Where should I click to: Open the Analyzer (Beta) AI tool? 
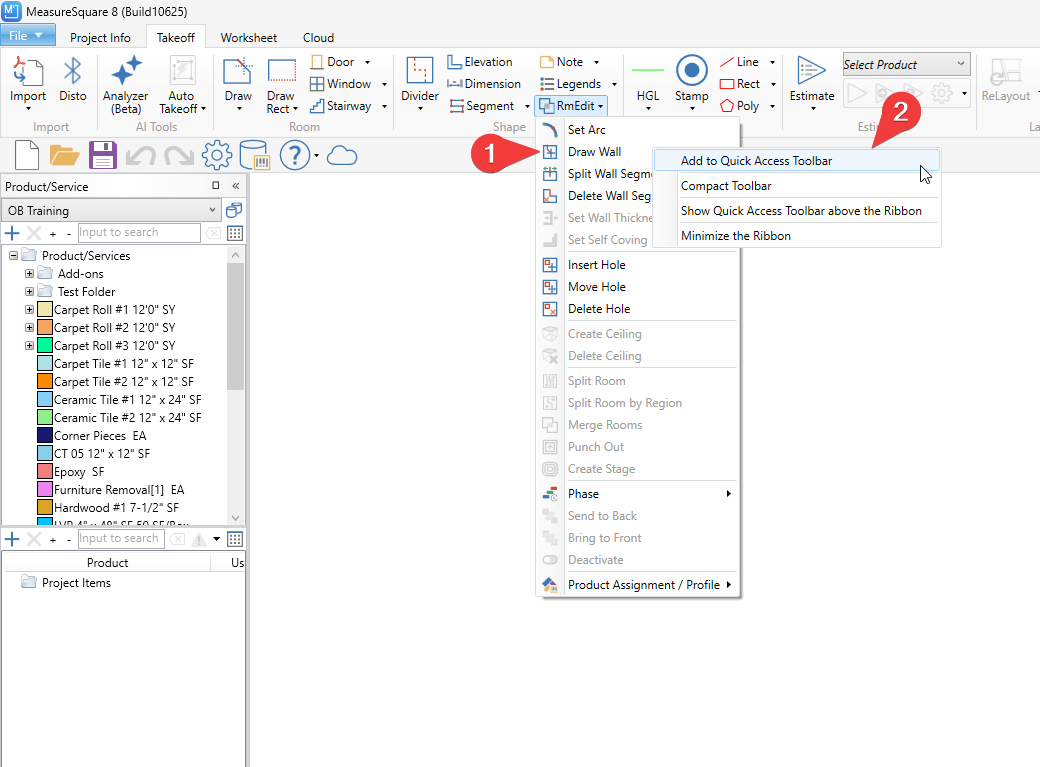[125, 84]
